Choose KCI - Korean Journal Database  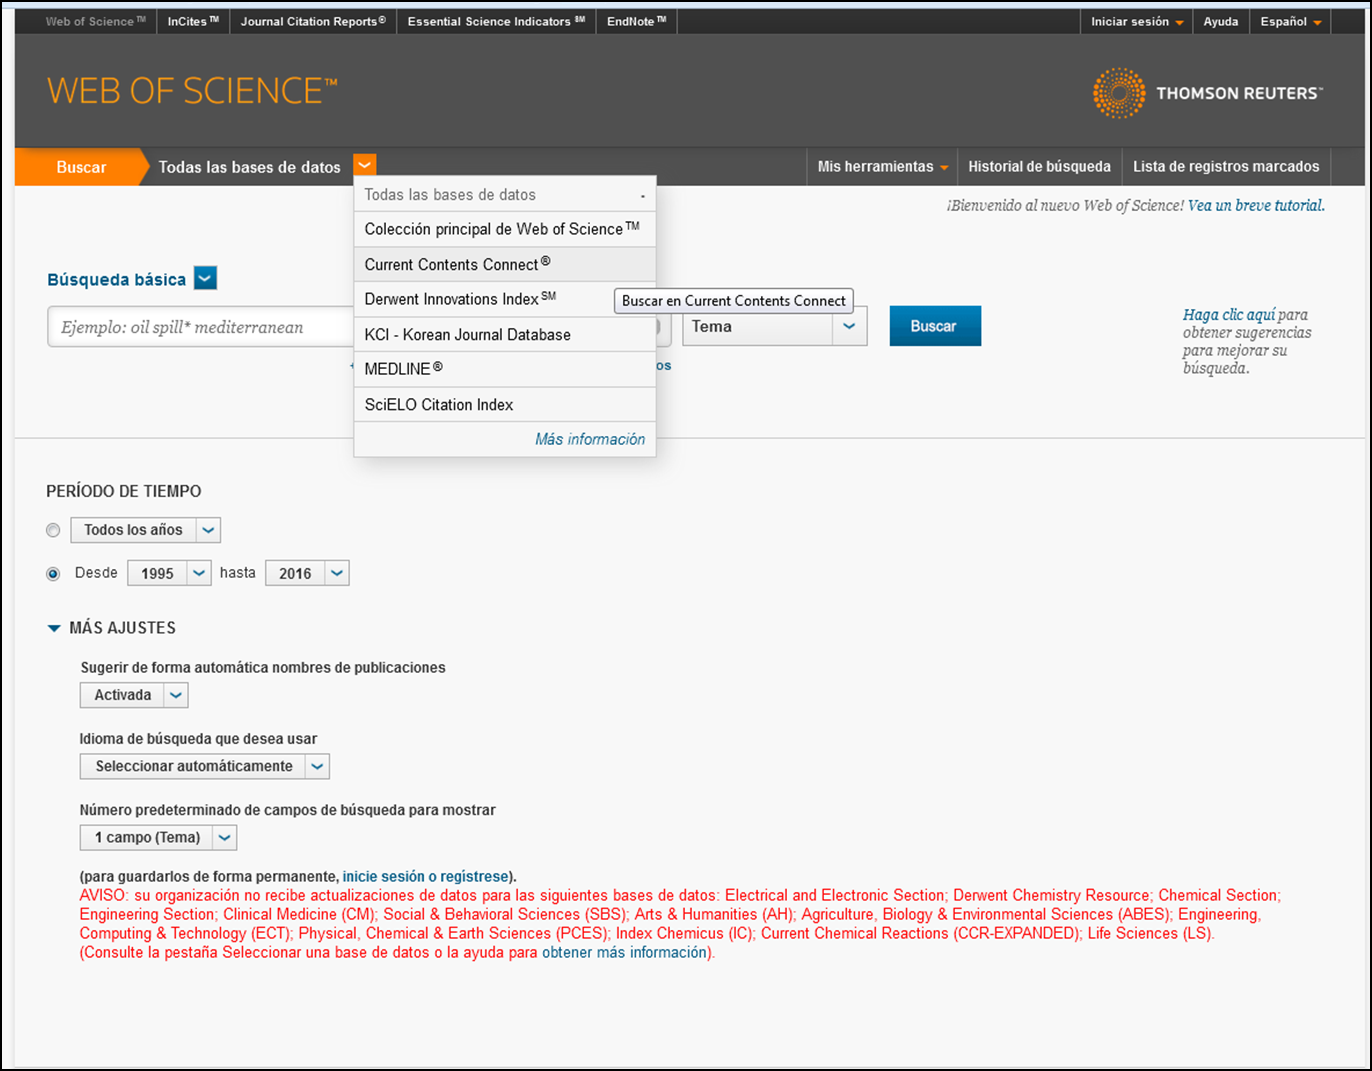click(505, 334)
